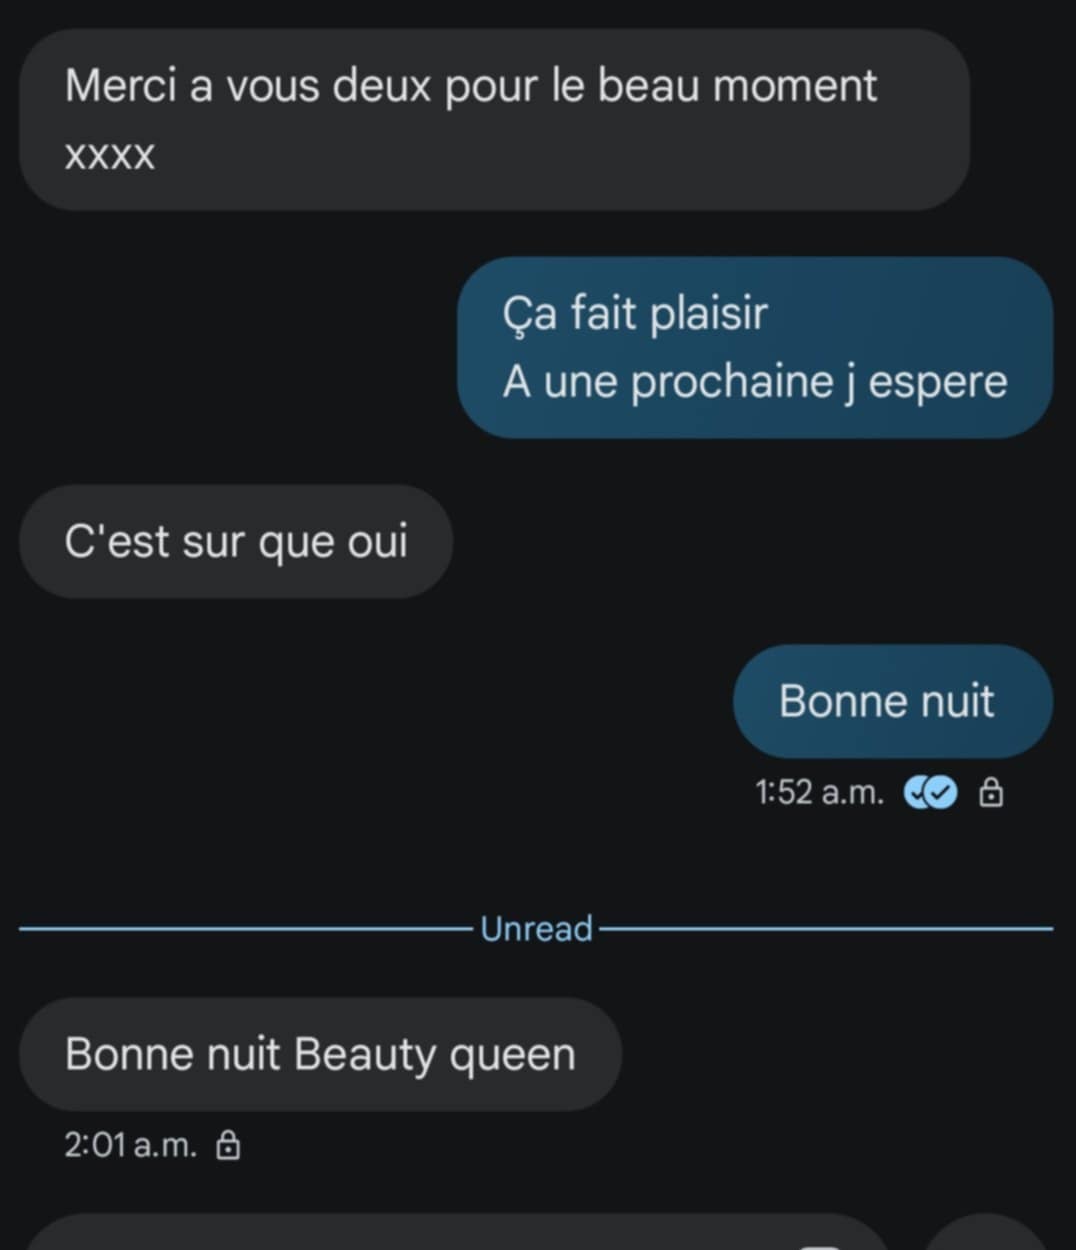Select the 'Bonne nuit Beauty queen' message
Viewport: 1076px width, 1250px height.
320,1054
